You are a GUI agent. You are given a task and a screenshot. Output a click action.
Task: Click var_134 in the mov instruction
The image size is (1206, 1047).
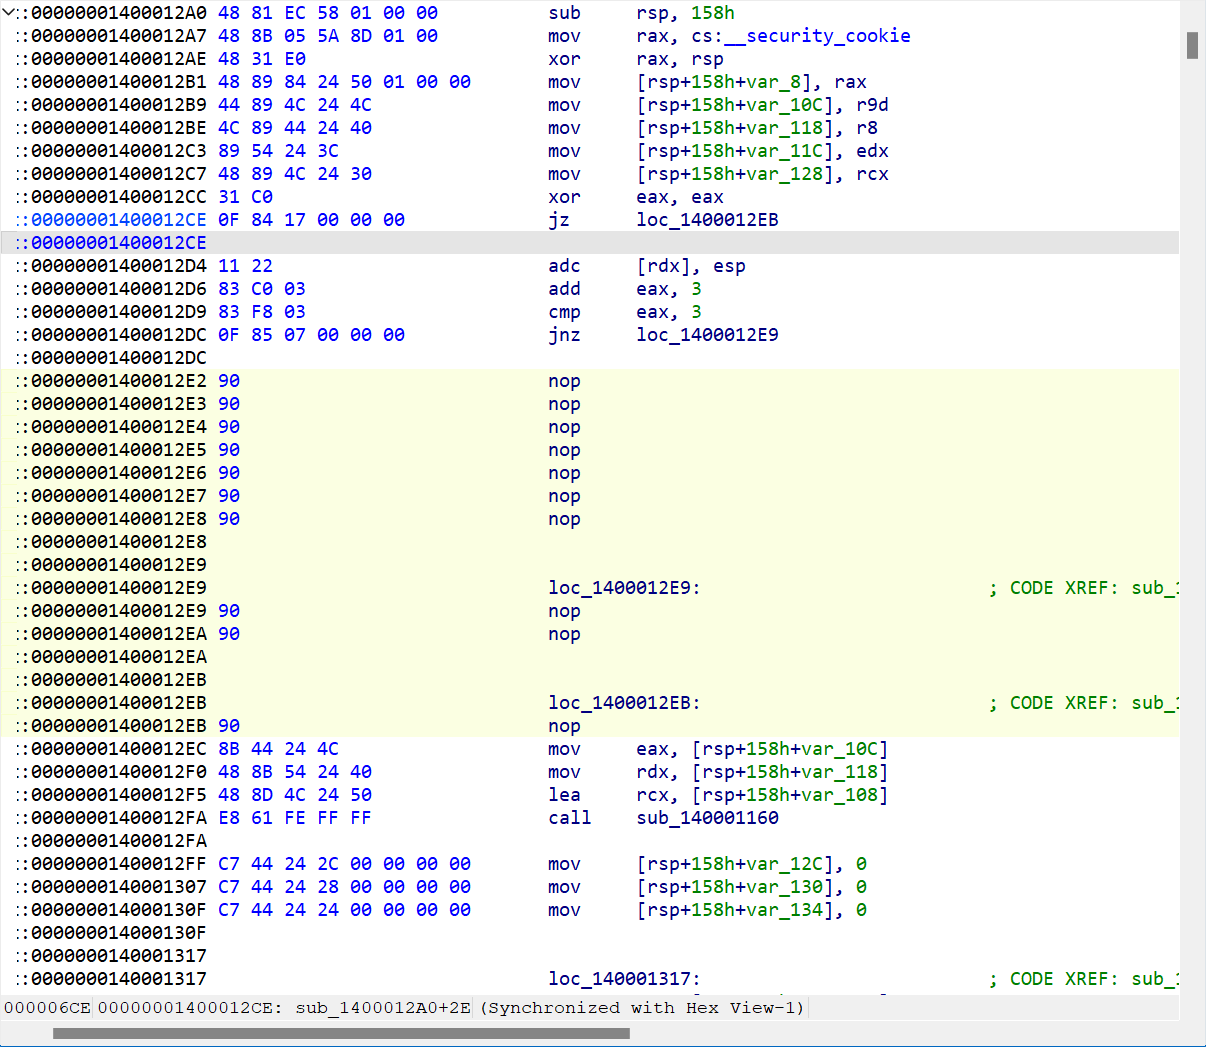point(785,910)
